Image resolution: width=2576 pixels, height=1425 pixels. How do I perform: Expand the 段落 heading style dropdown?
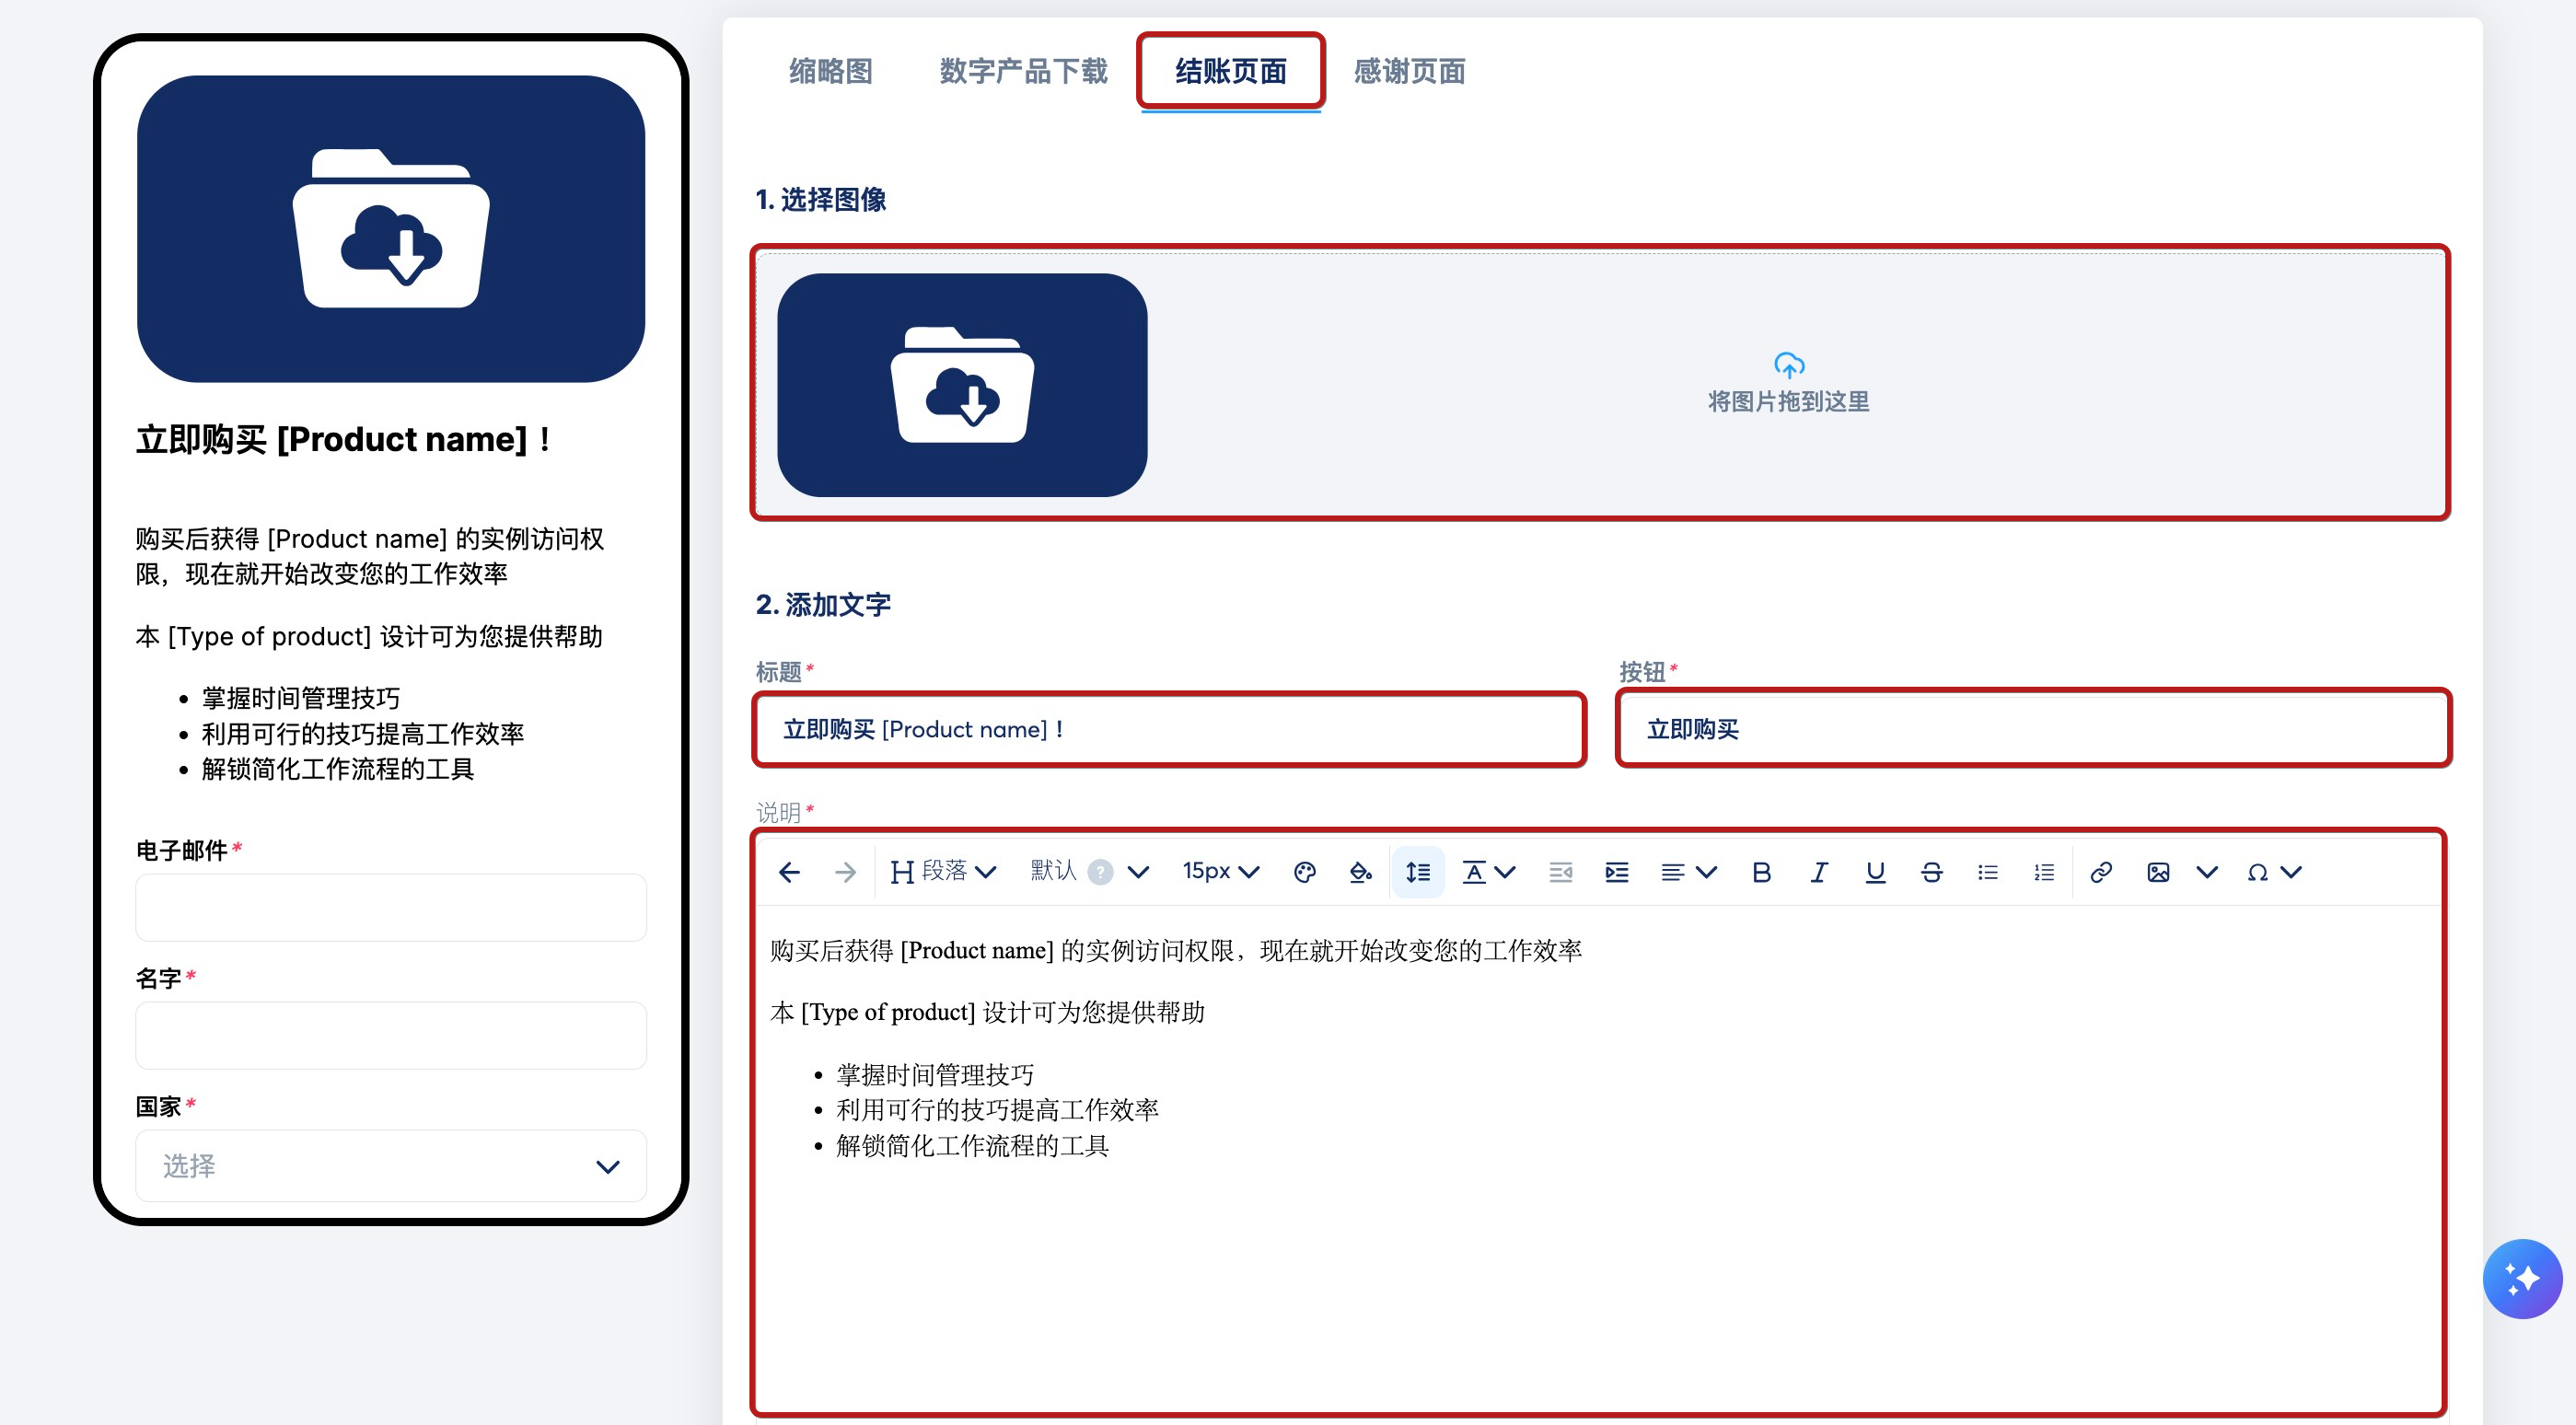pyautogui.click(x=943, y=872)
